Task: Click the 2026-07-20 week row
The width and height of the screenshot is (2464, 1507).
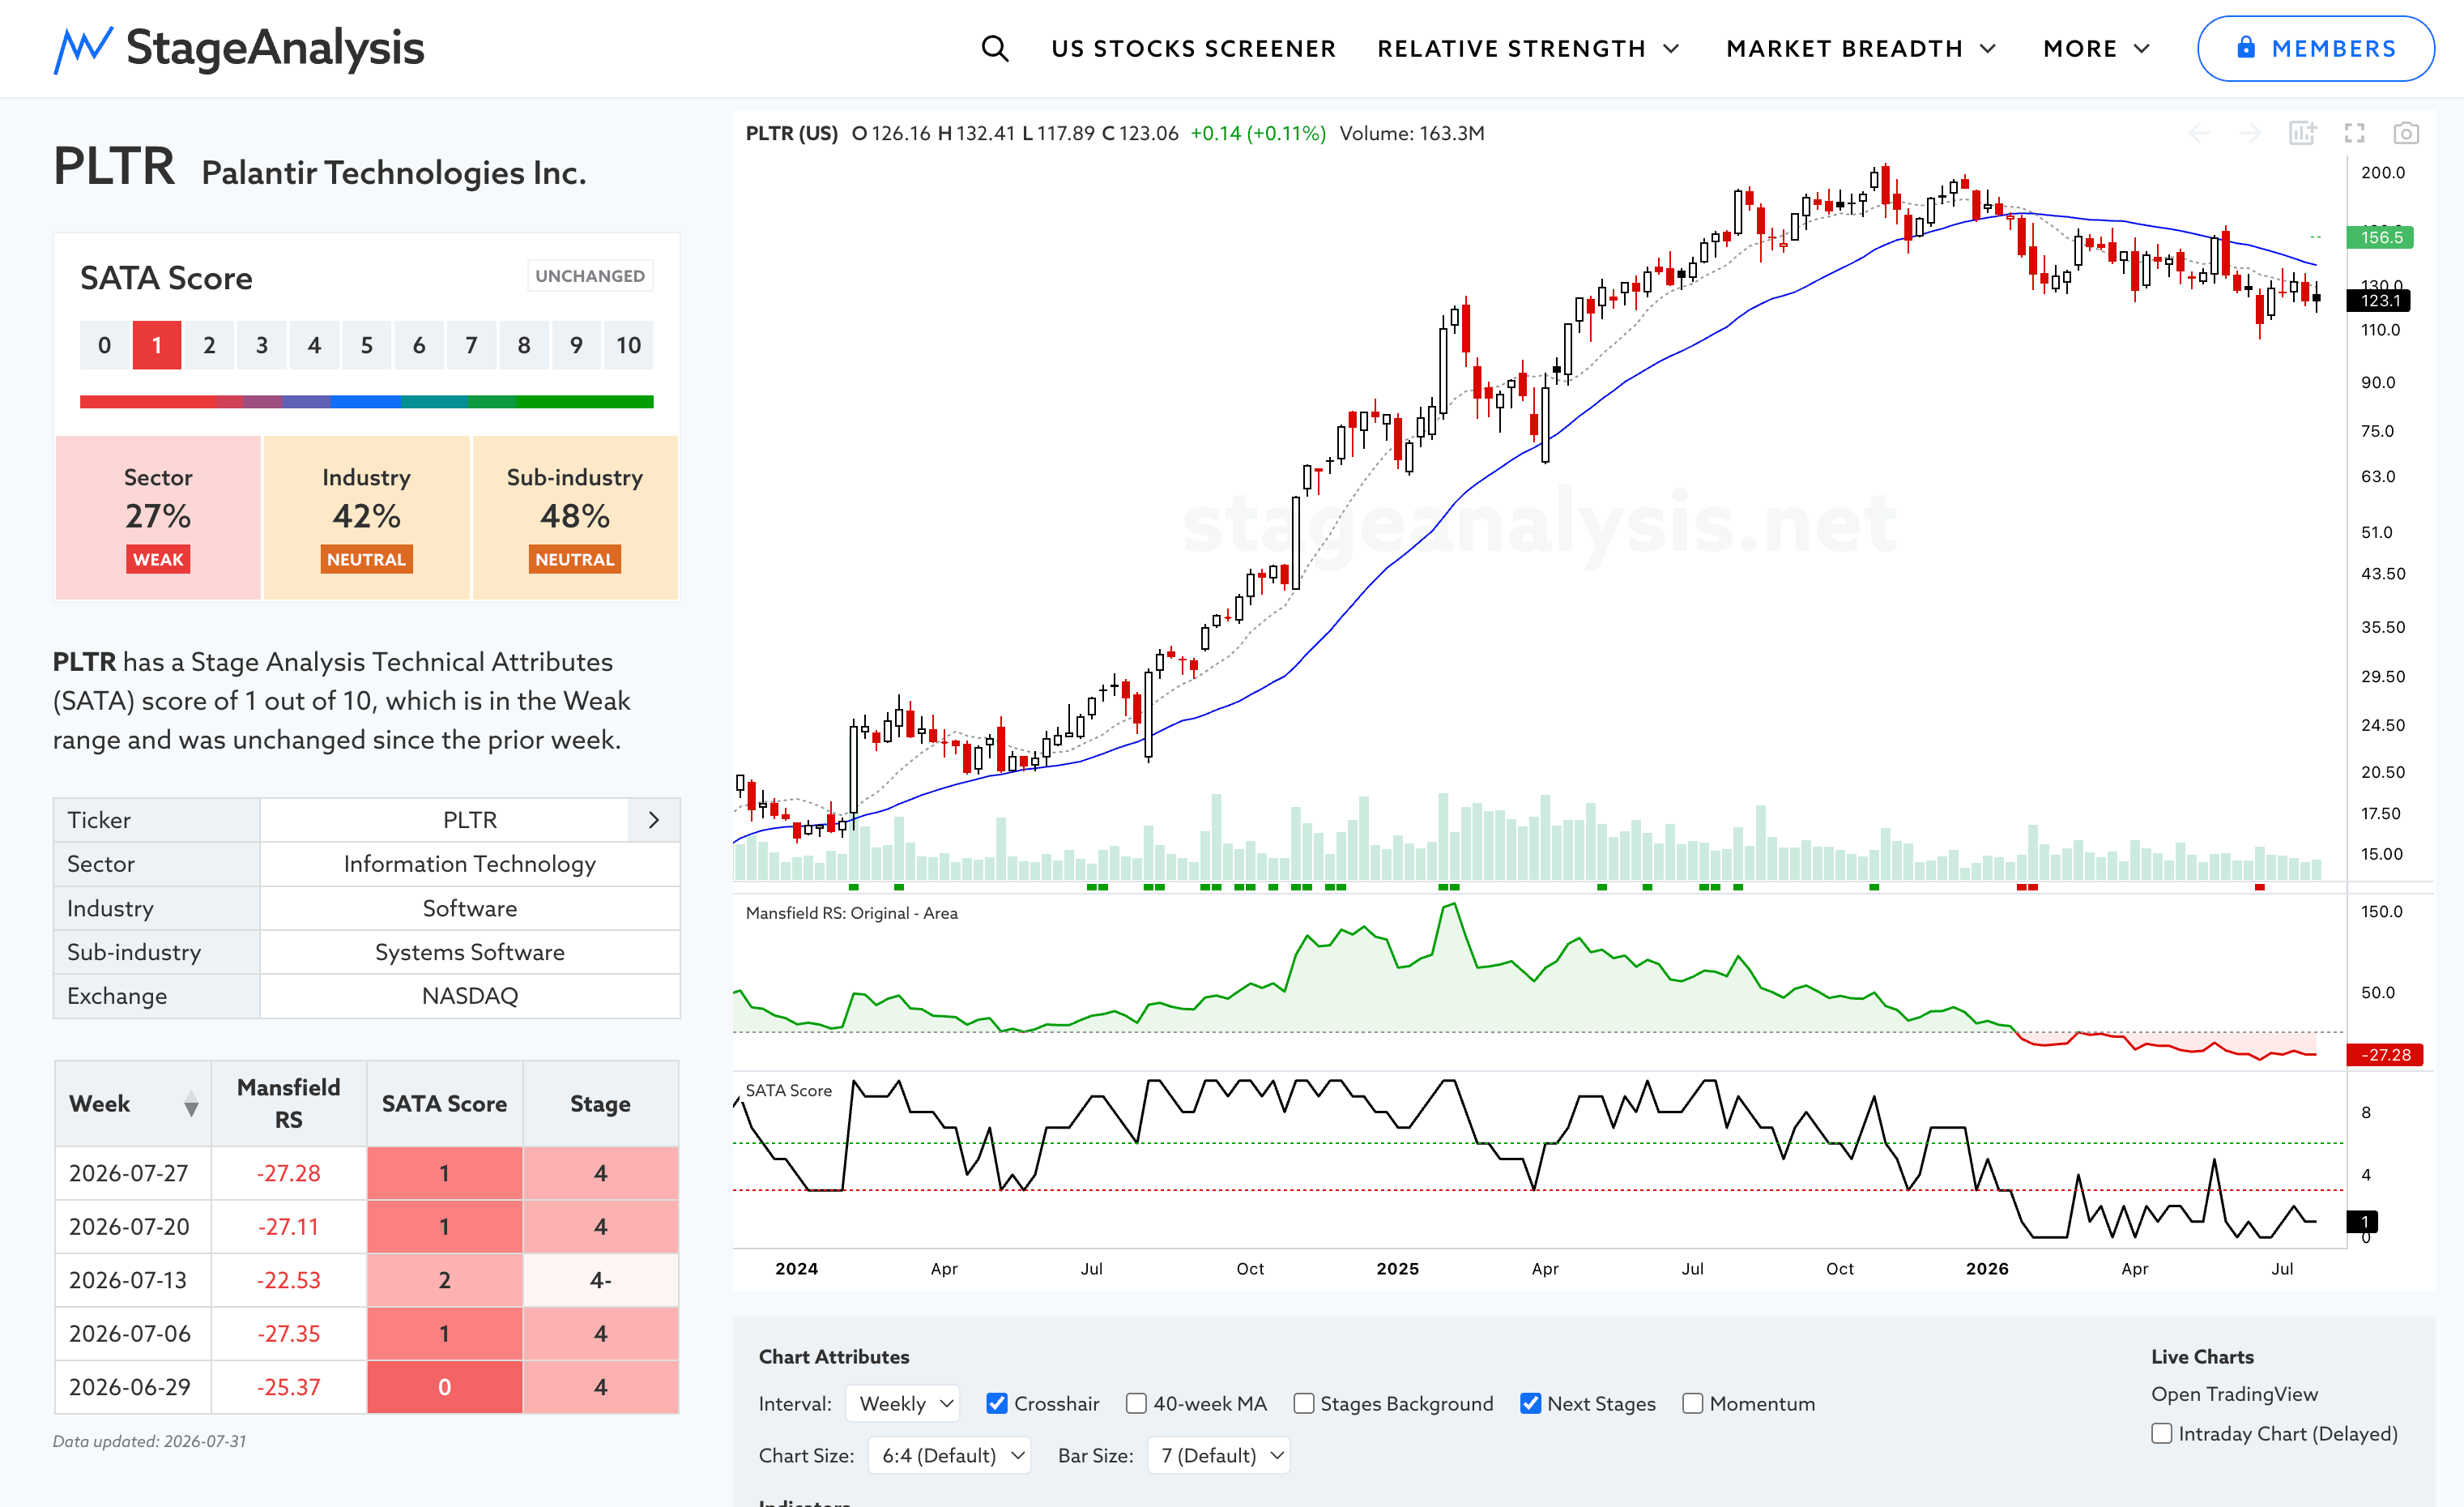Action: coord(367,1227)
